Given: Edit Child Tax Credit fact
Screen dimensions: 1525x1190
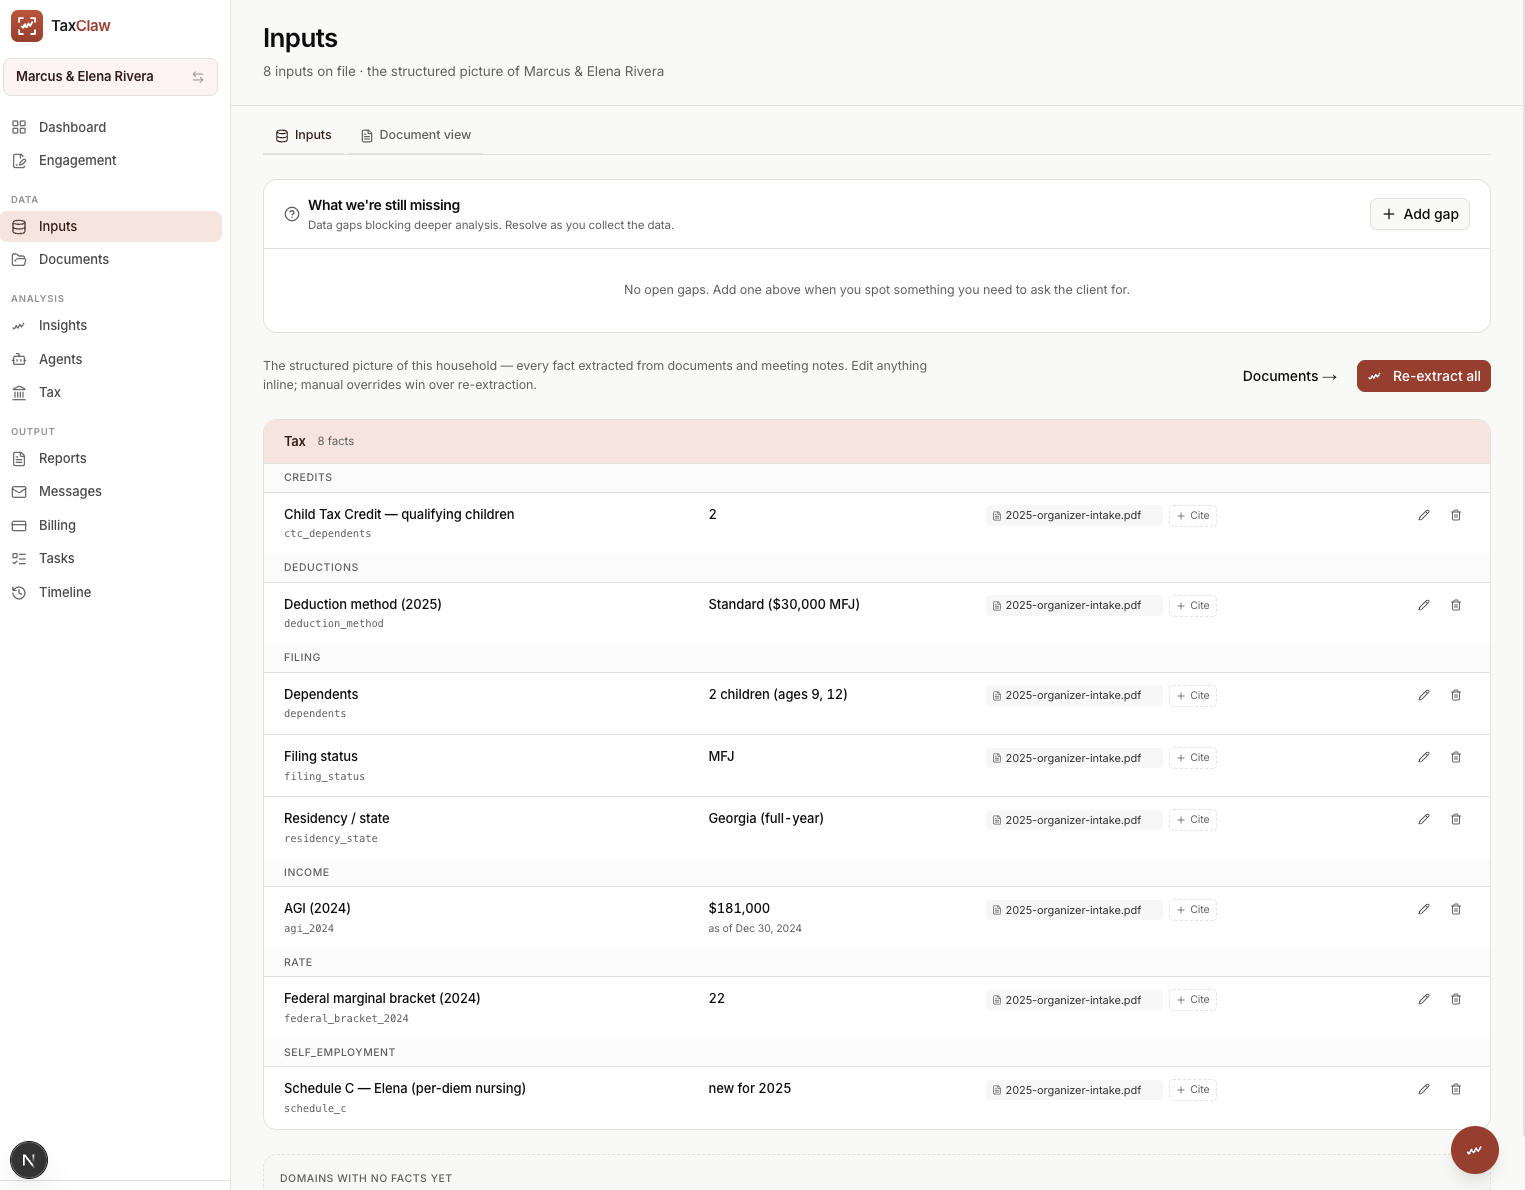Looking at the screenshot, I should pos(1424,515).
